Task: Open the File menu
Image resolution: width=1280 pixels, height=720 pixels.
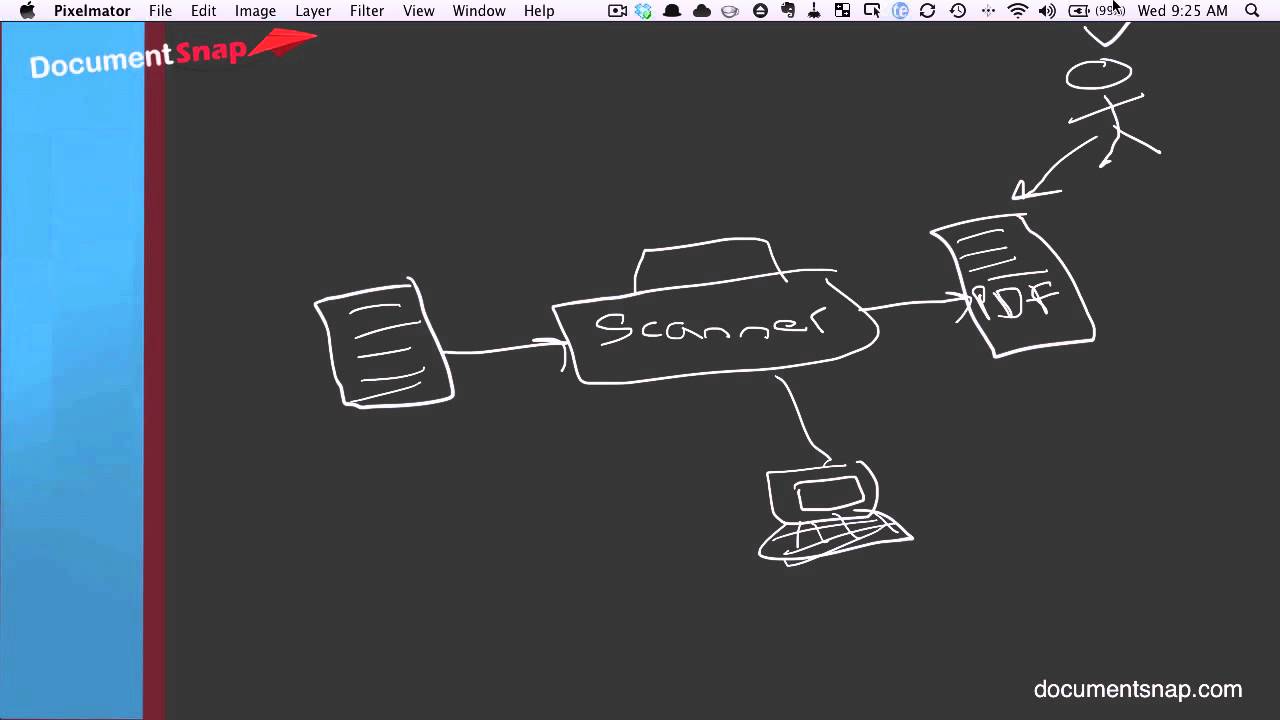Action: point(160,11)
